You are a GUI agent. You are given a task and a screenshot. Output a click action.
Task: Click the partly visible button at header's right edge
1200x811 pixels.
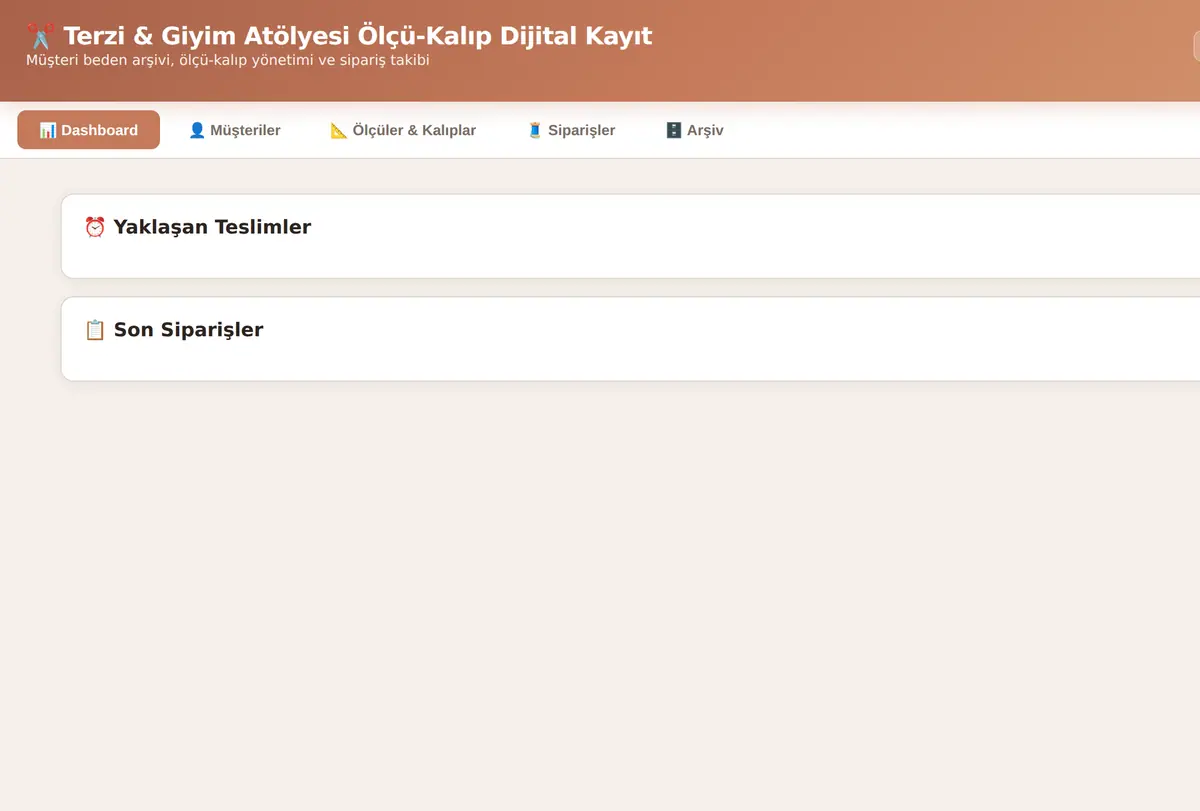1196,46
